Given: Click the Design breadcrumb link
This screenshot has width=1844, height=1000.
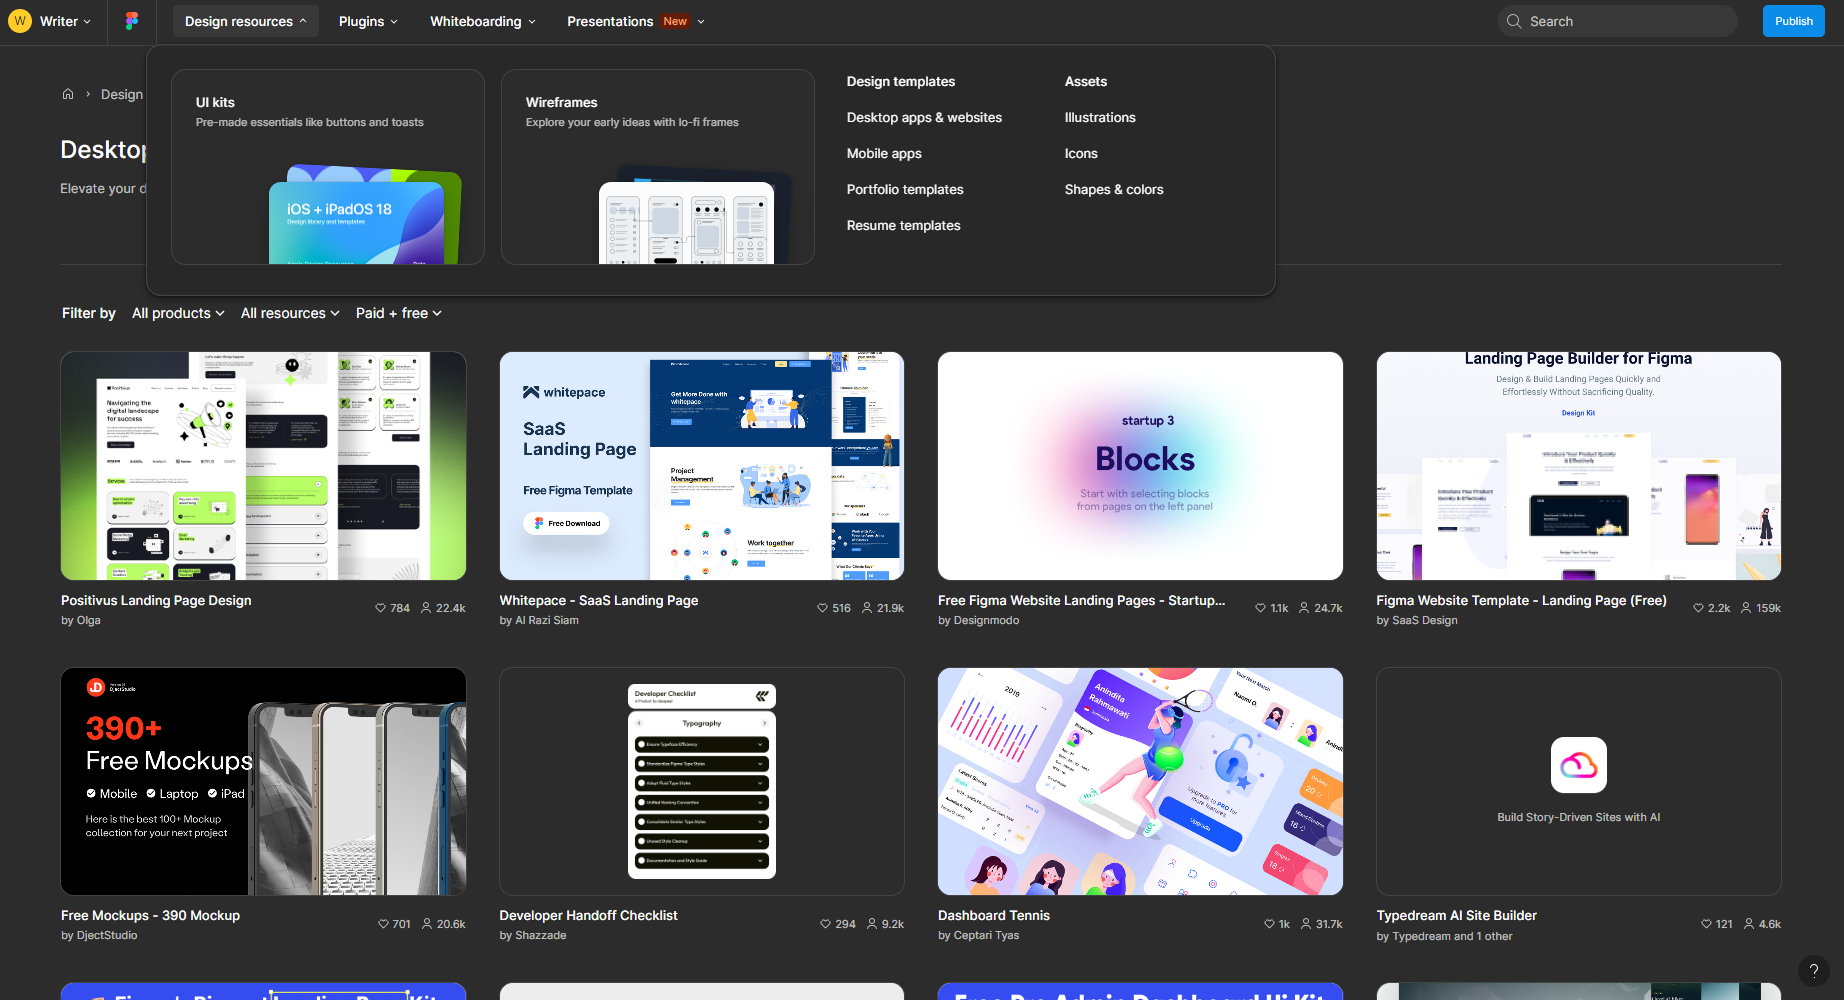Looking at the screenshot, I should (122, 94).
